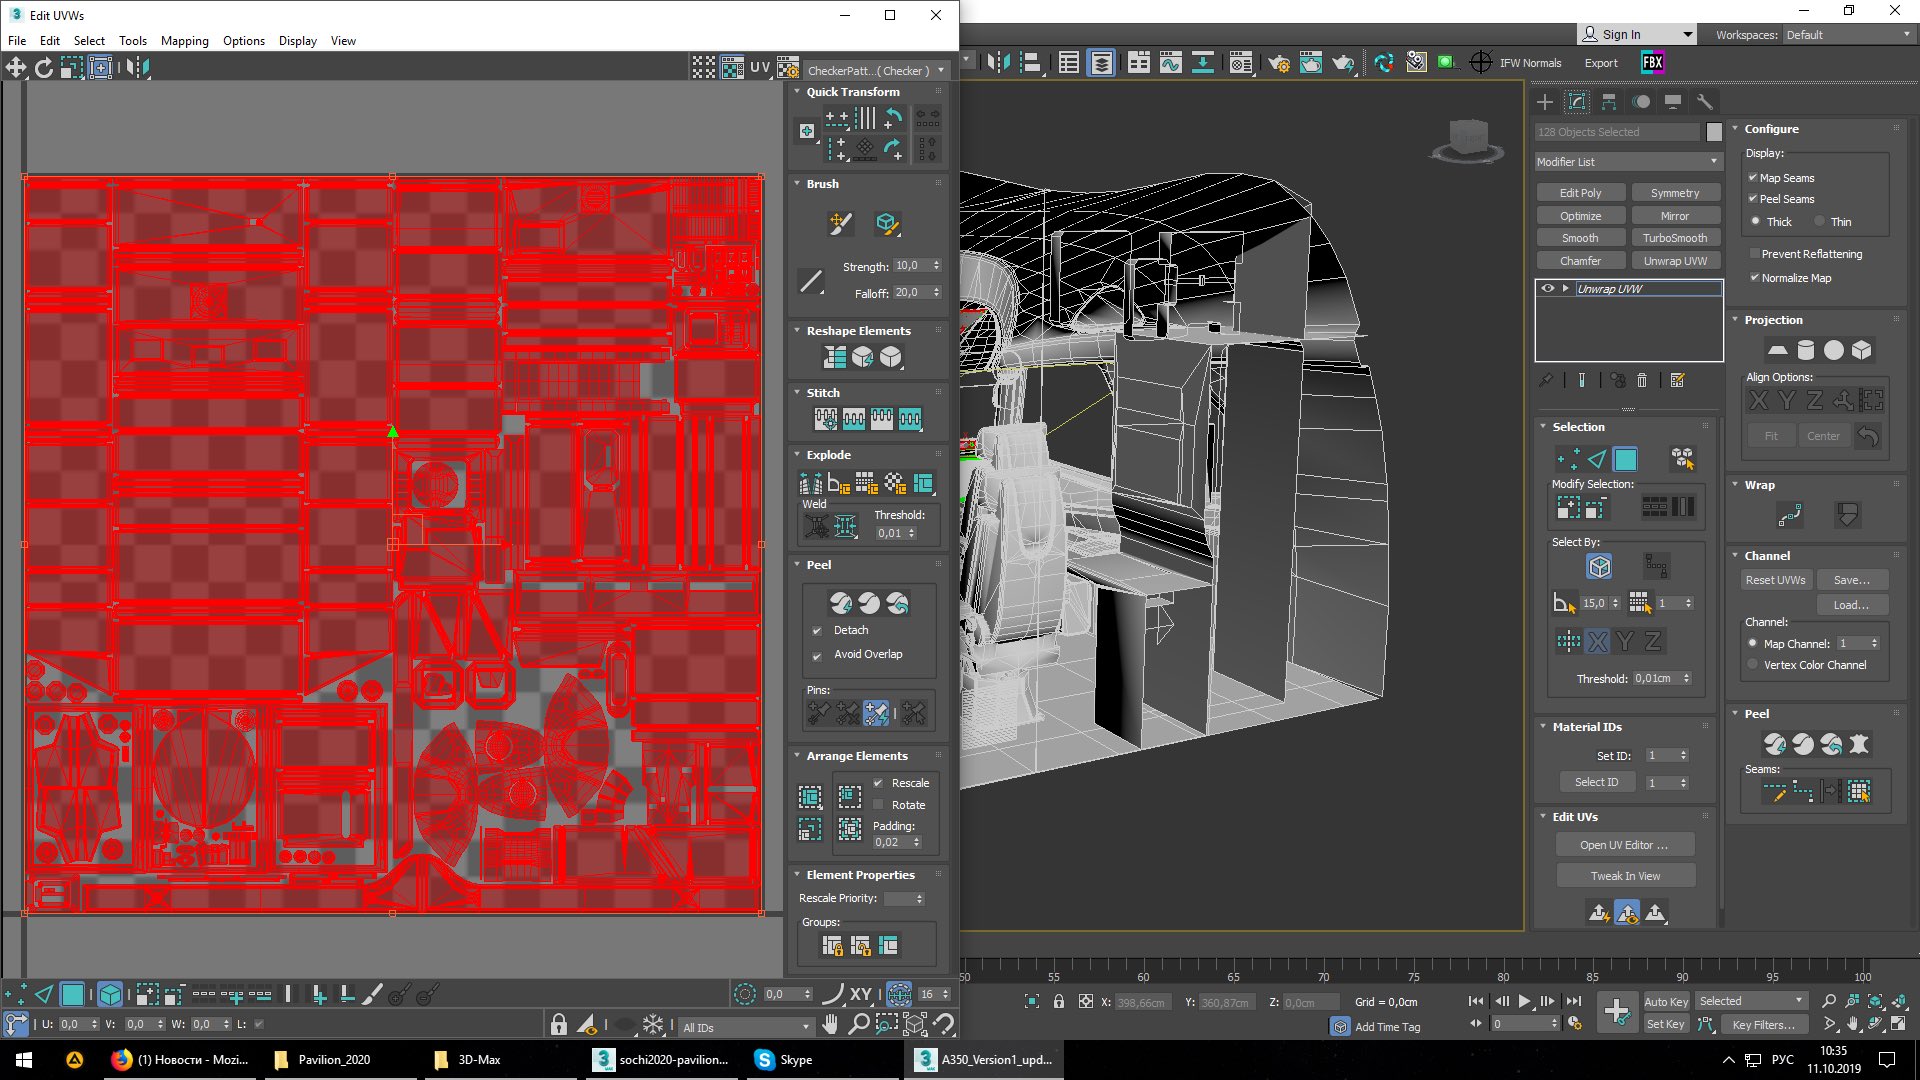
Task: Click the cylindrical projection icon
Action: pyautogui.click(x=1805, y=350)
